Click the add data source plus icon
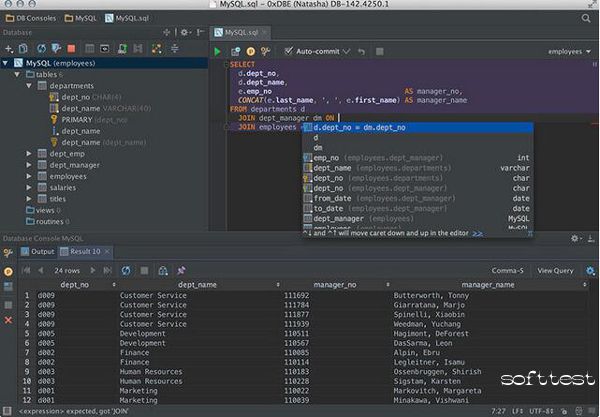Viewport: 600px width, 417px height. [9, 49]
